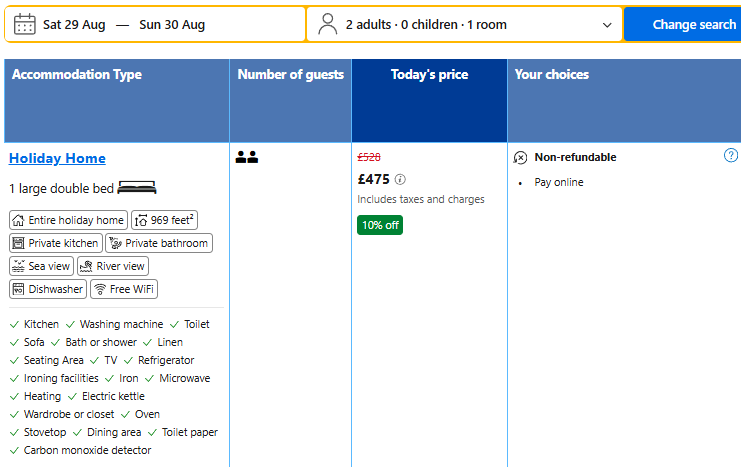Viewport: 741px width, 467px height.
Task: Click the River view icon
Action: click(86, 266)
